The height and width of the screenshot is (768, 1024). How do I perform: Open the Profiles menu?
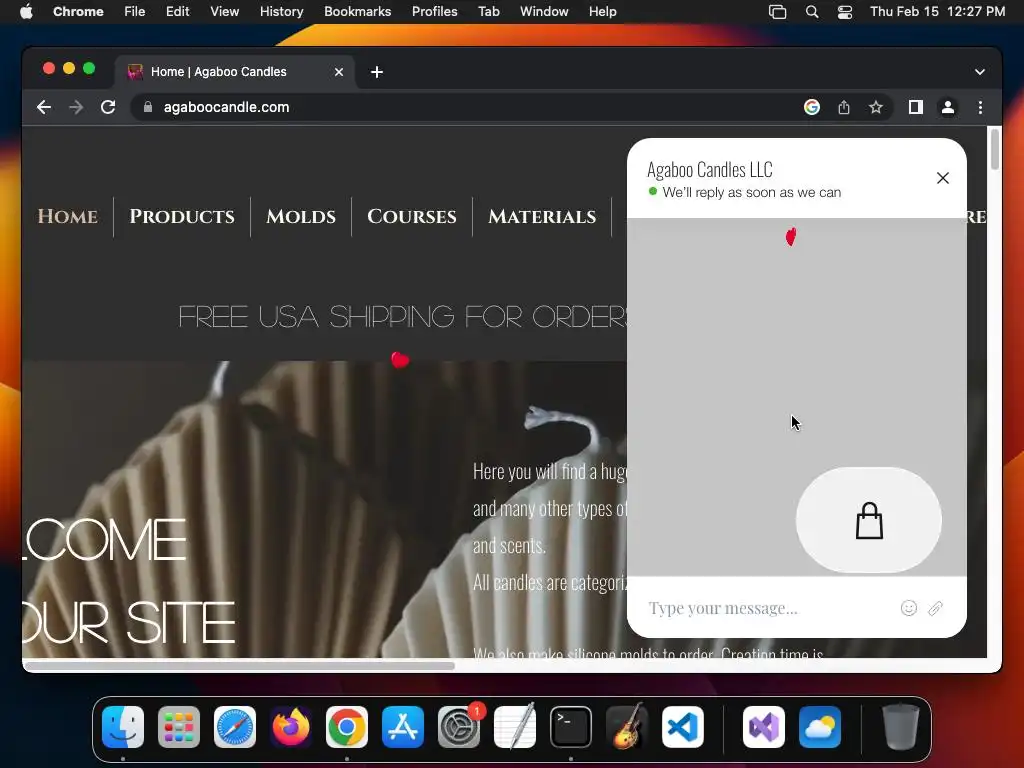[434, 11]
